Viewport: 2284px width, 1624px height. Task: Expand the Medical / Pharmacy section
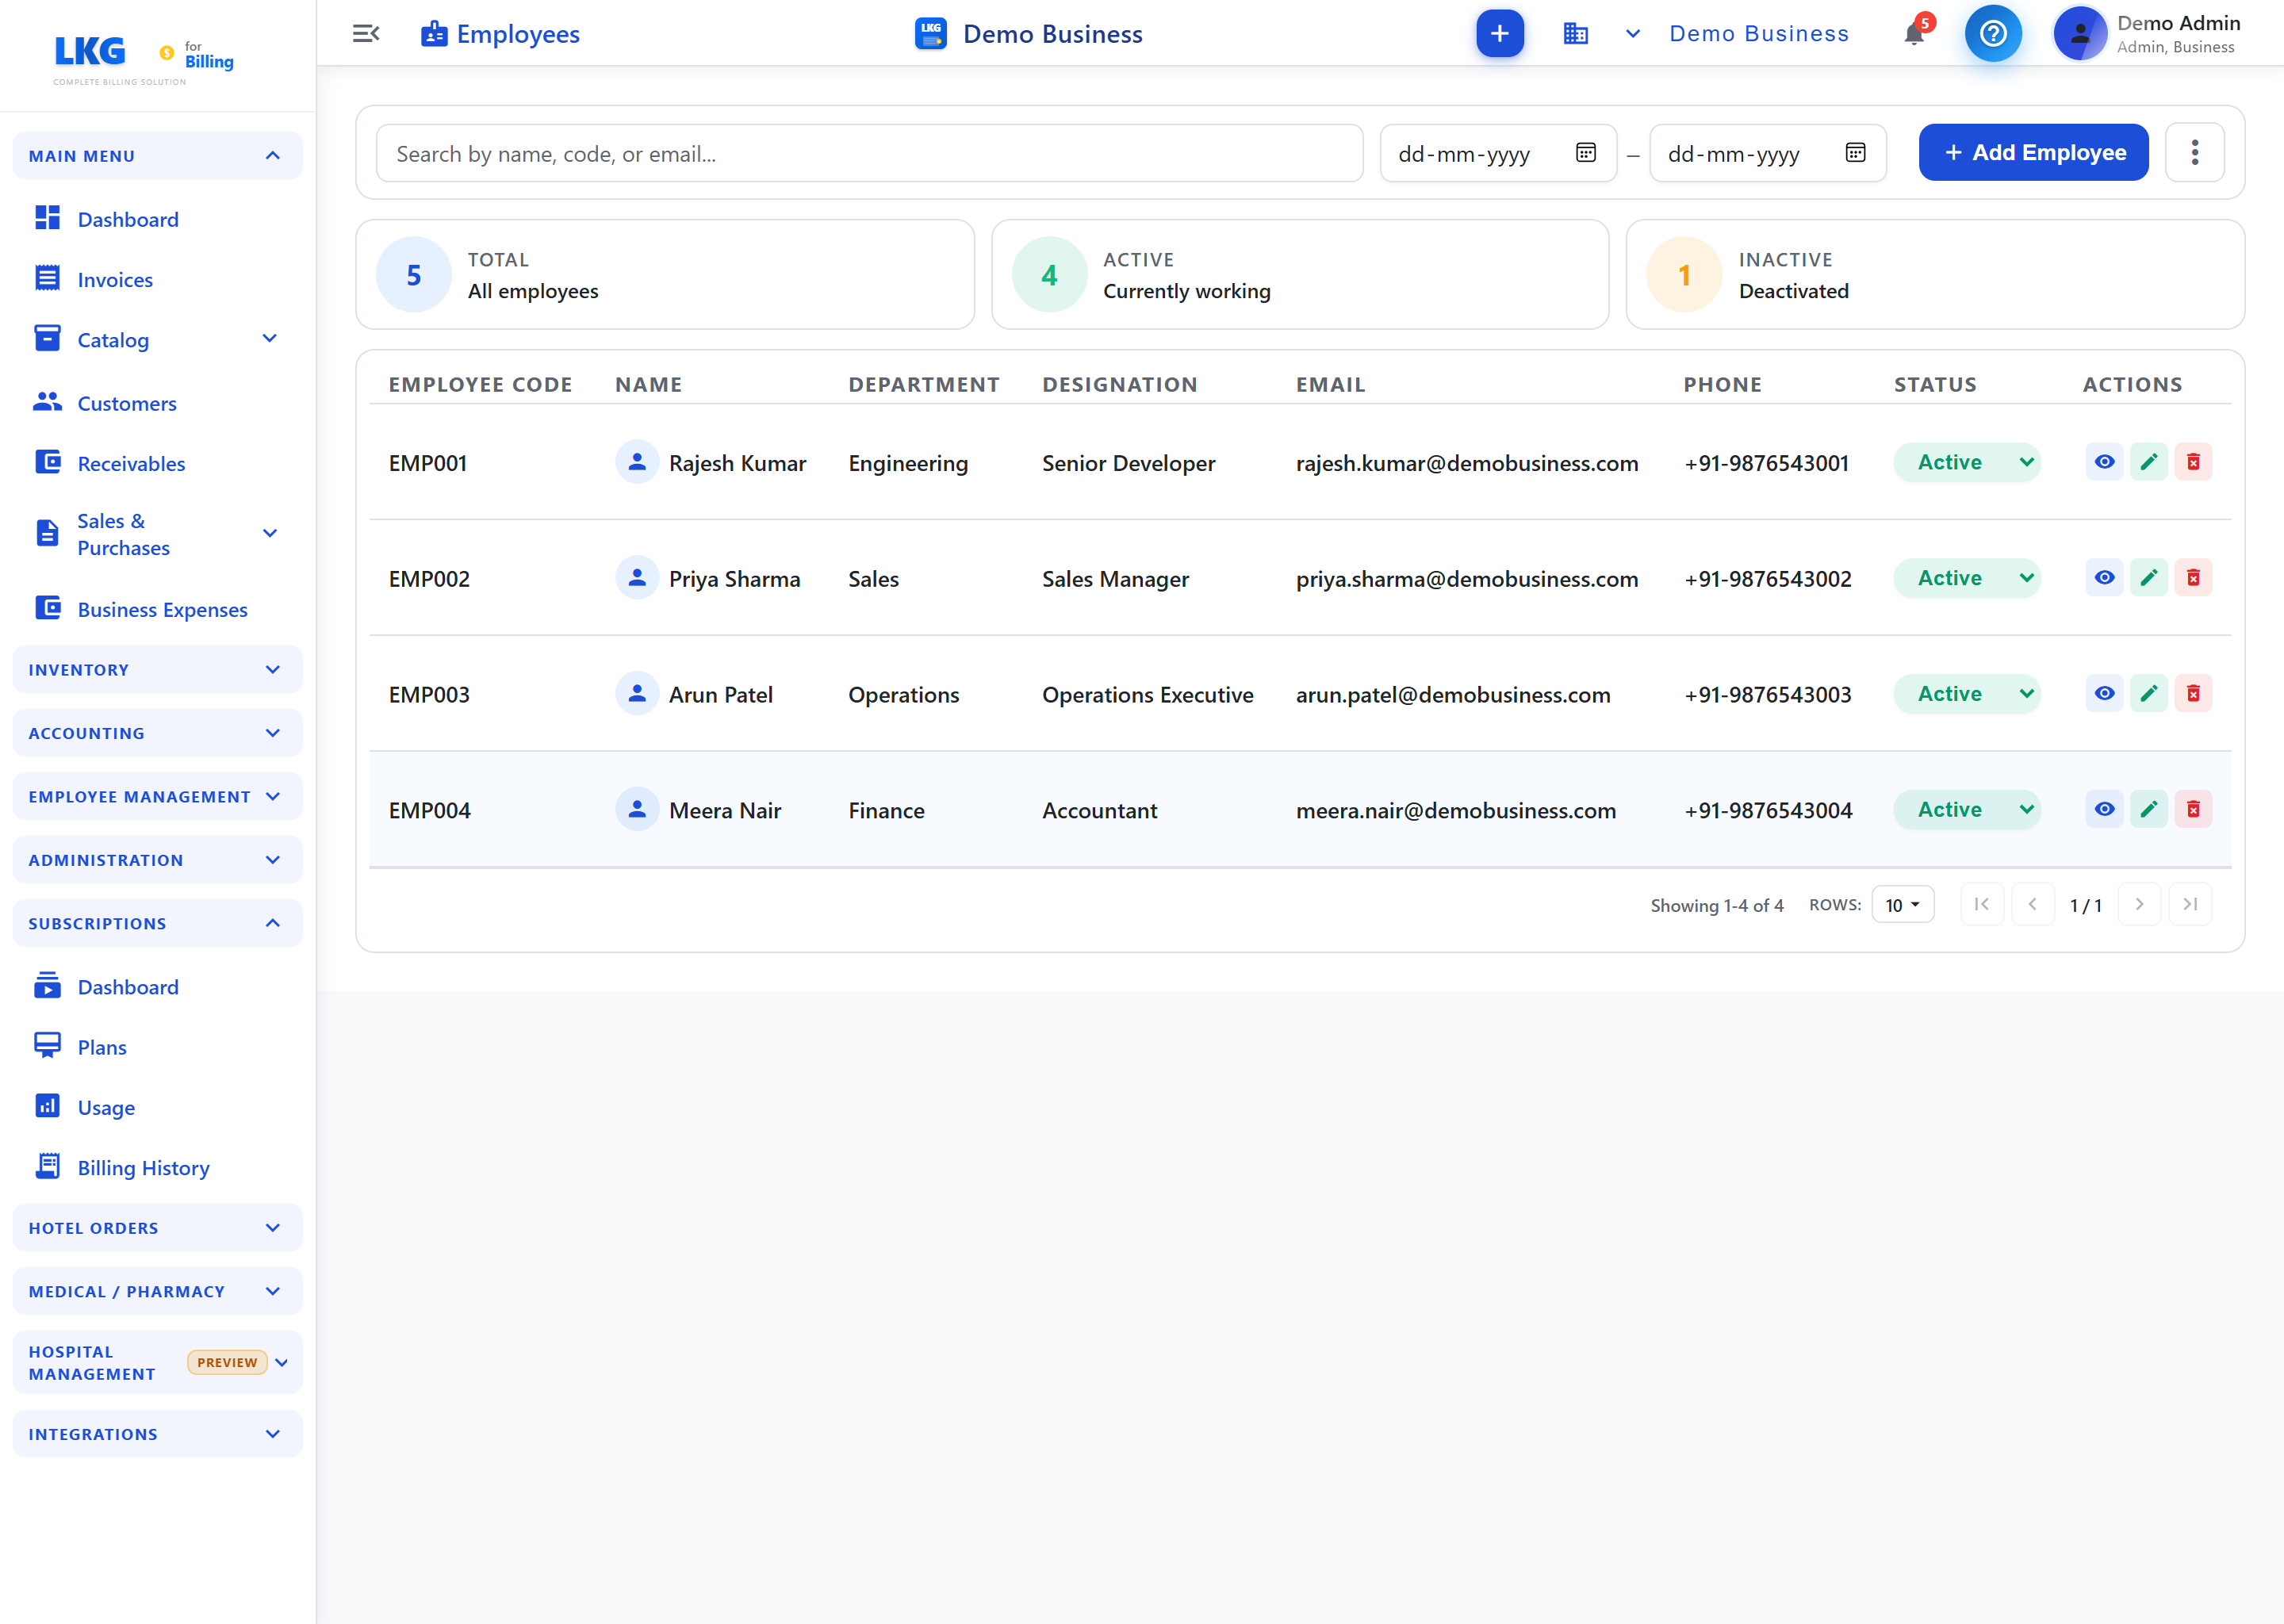click(x=157, y=1291)
